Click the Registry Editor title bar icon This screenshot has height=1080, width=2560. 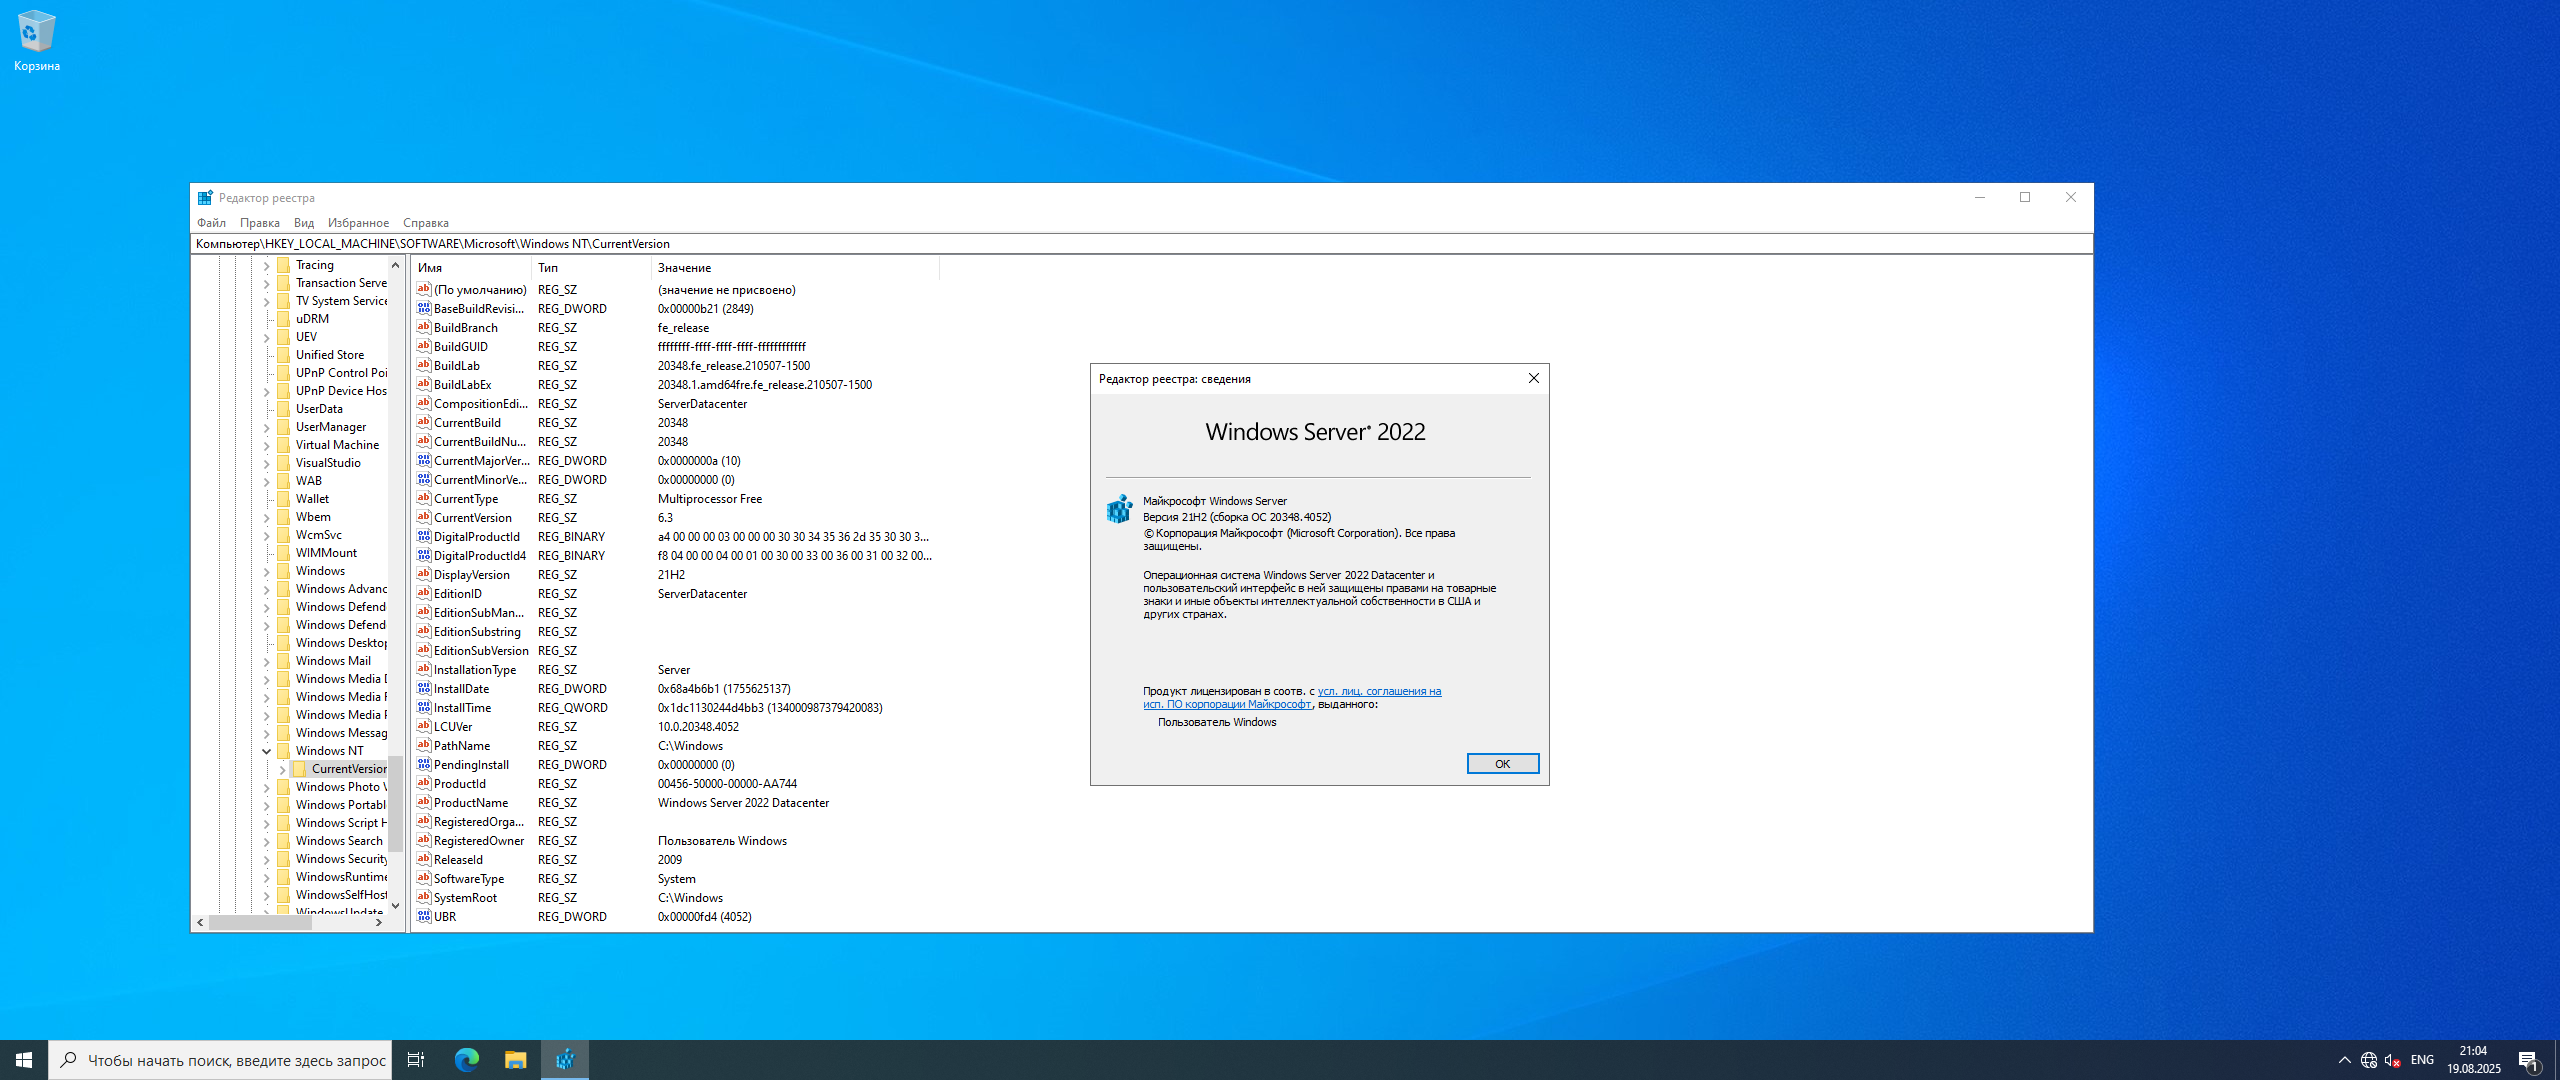[205, 198]
